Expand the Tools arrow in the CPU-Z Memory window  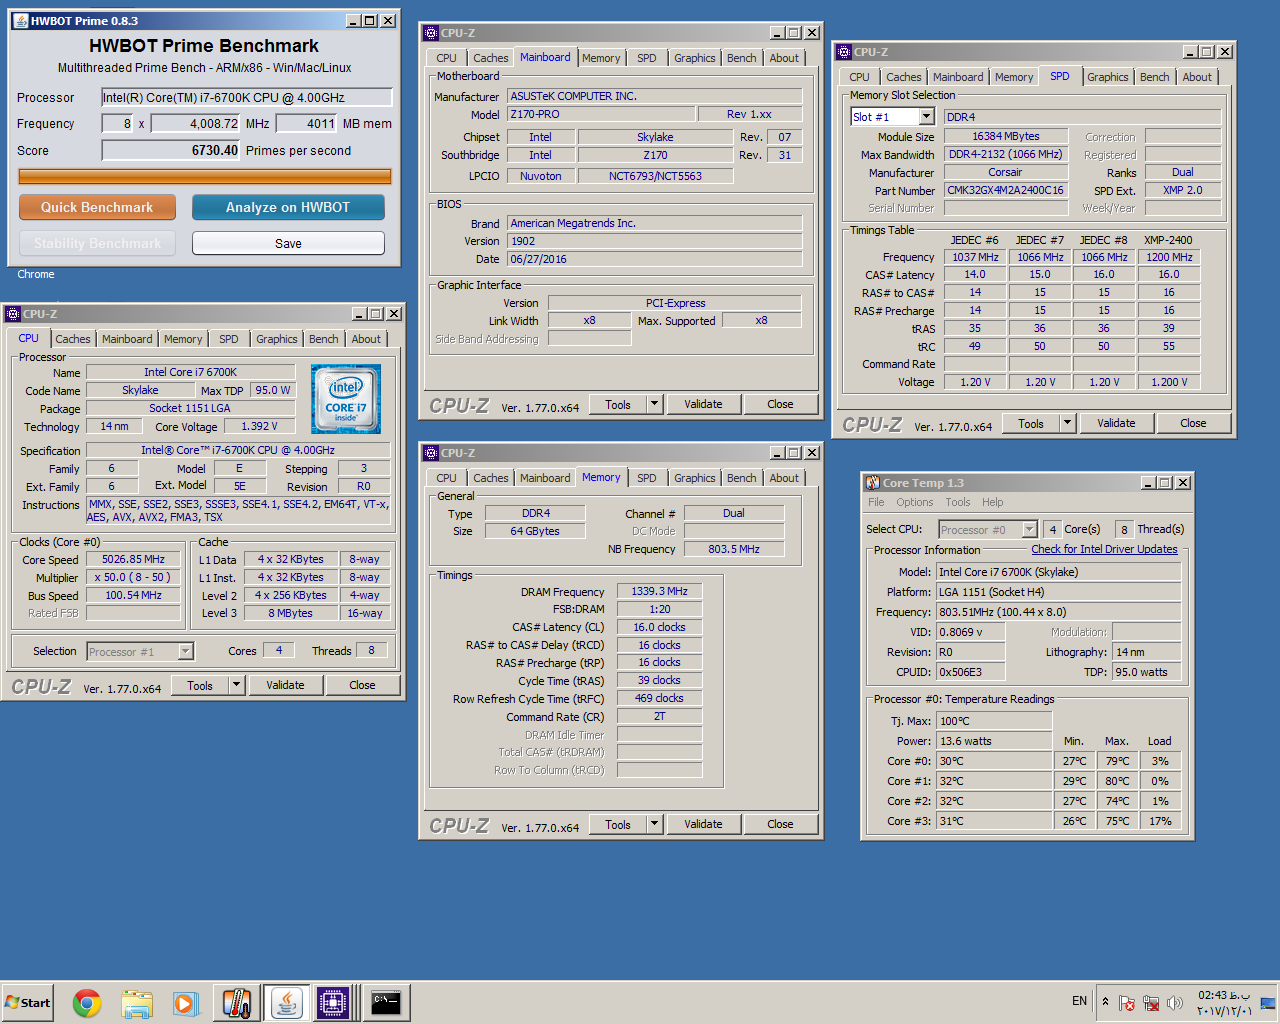654,824
